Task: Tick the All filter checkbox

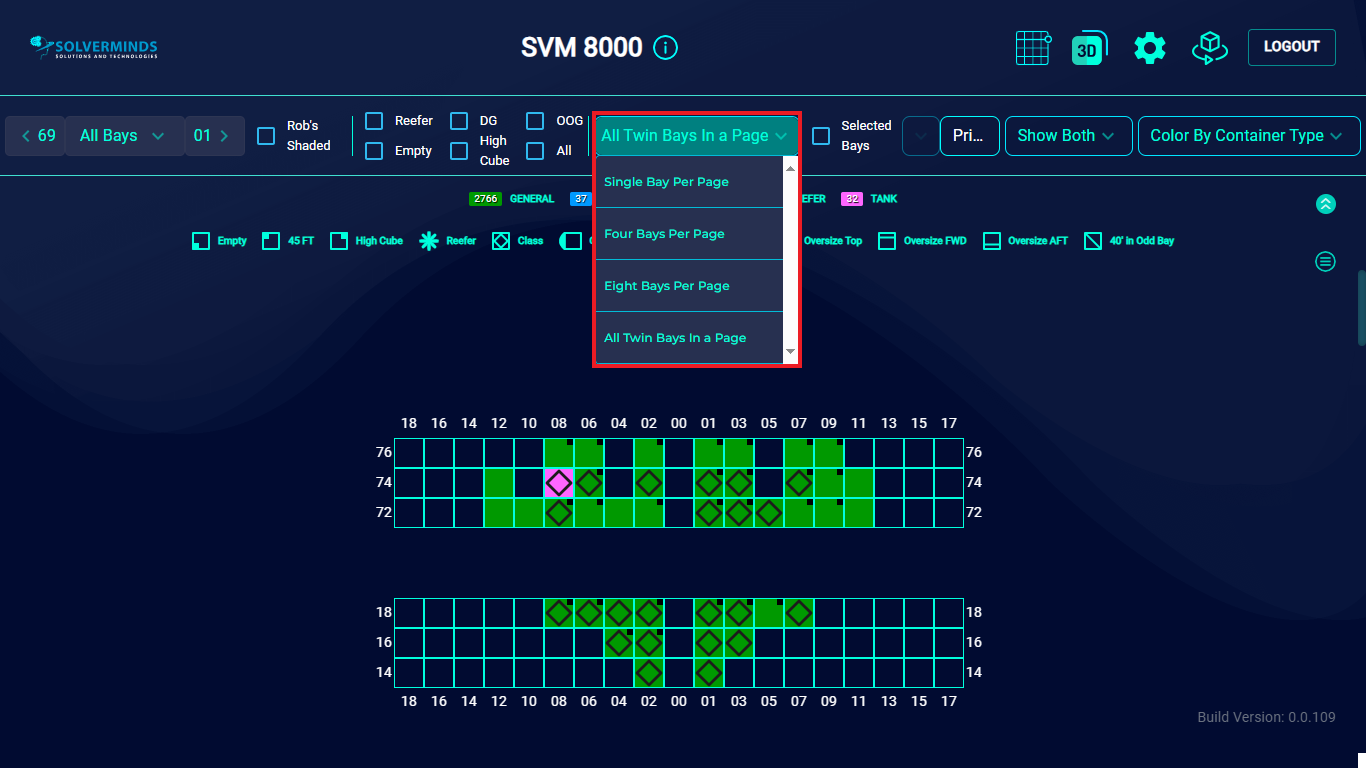Action: [x=536, y=151]
